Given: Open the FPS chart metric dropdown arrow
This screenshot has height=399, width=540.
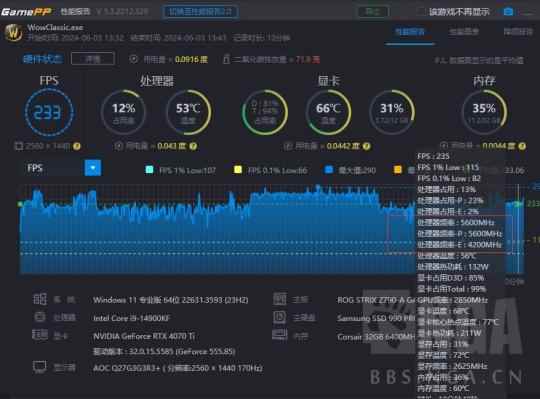Looking at the screenshot, I should coord(93,168).
